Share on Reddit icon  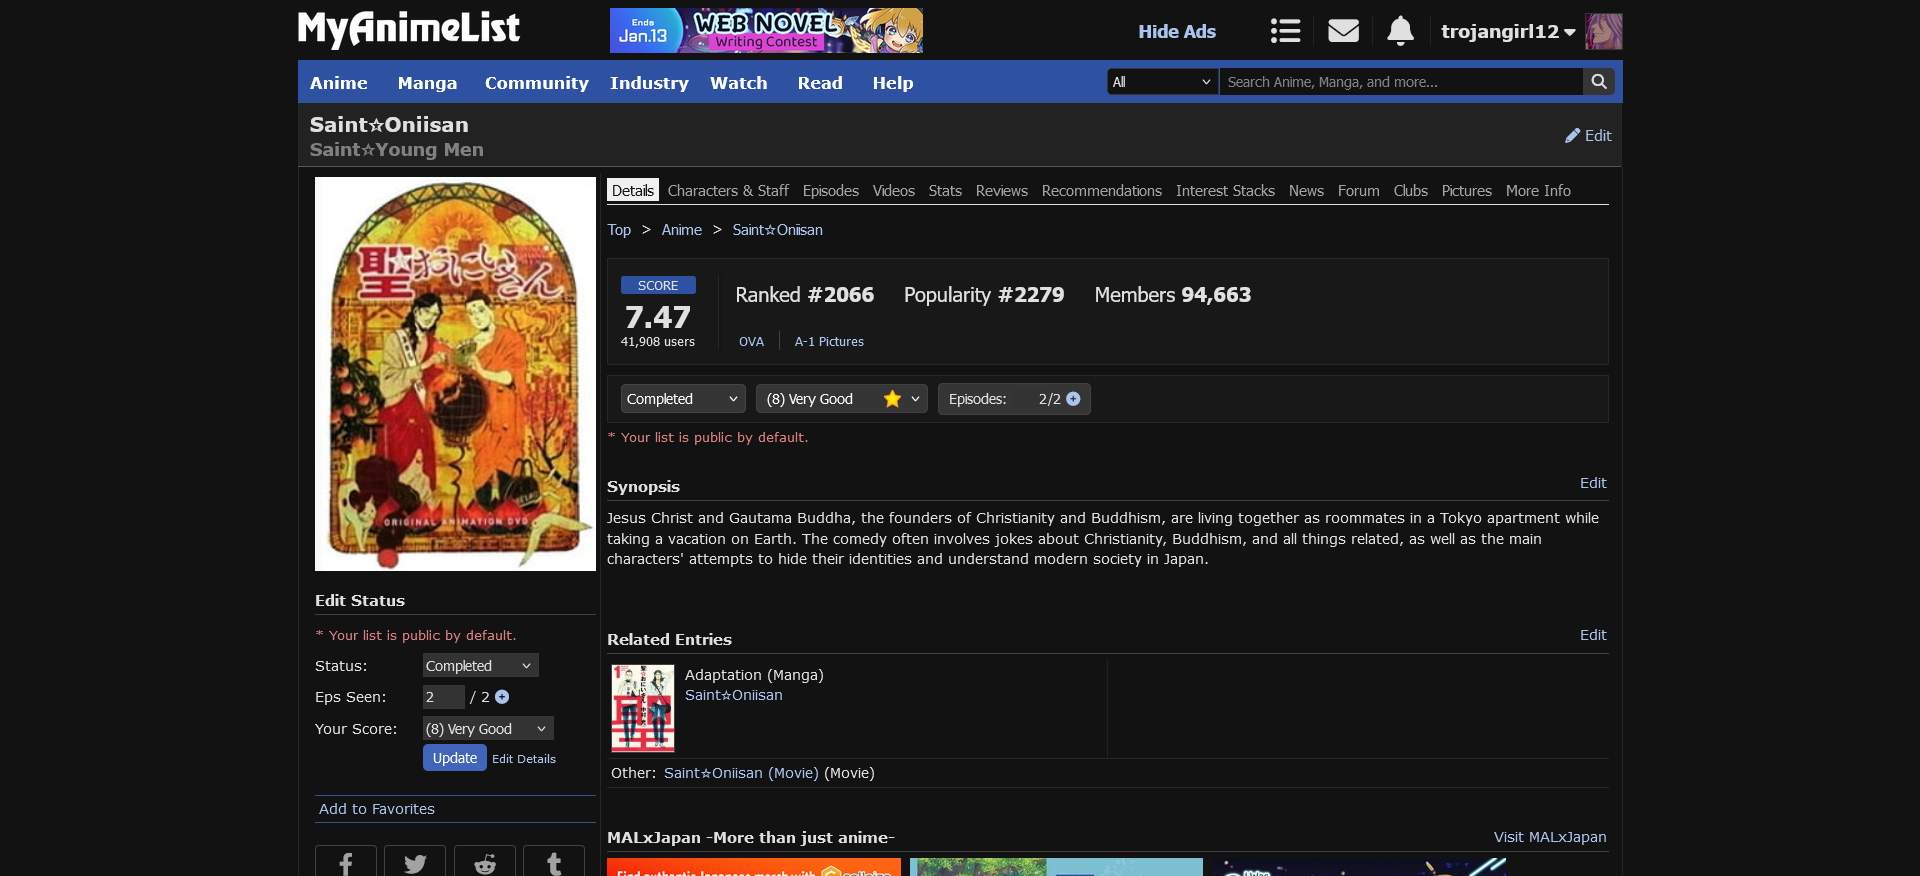(x=485, y=862)
